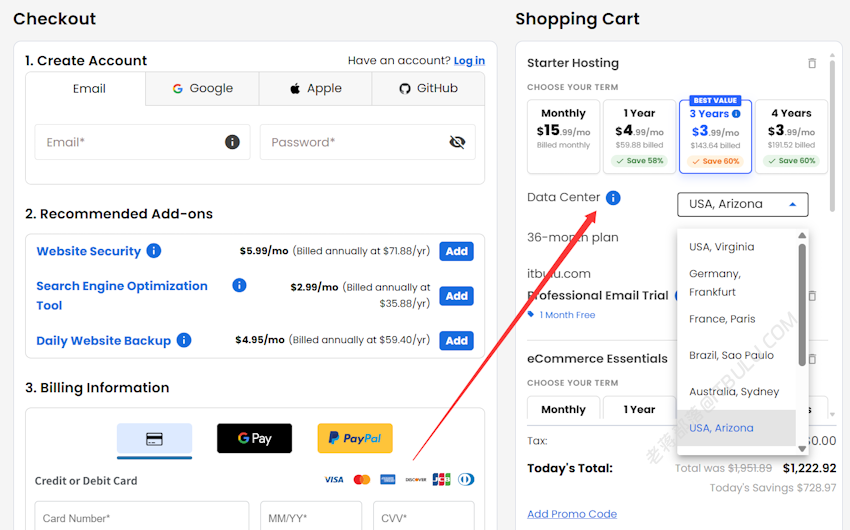Focus the Email input field
The width and height of the screenshot is (850, 530).
(143, 142)
